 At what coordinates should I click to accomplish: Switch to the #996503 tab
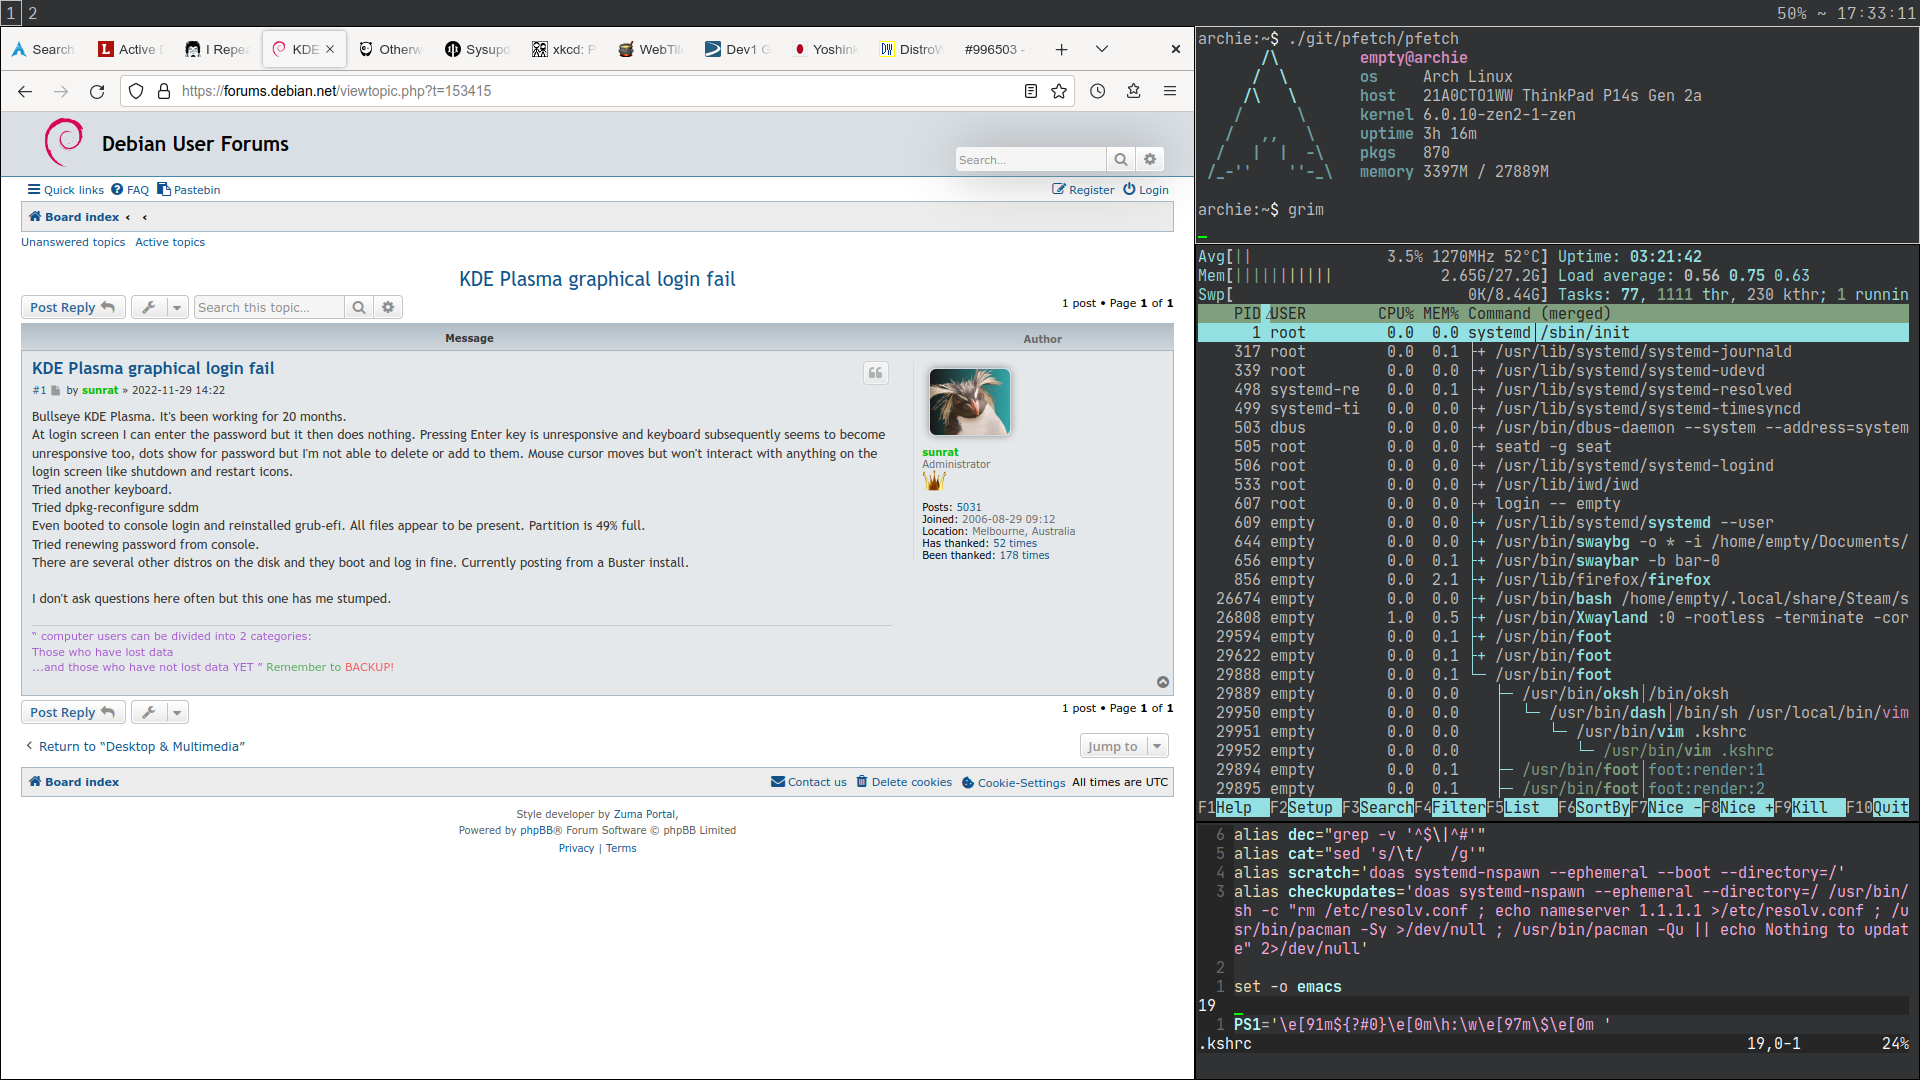996,49
